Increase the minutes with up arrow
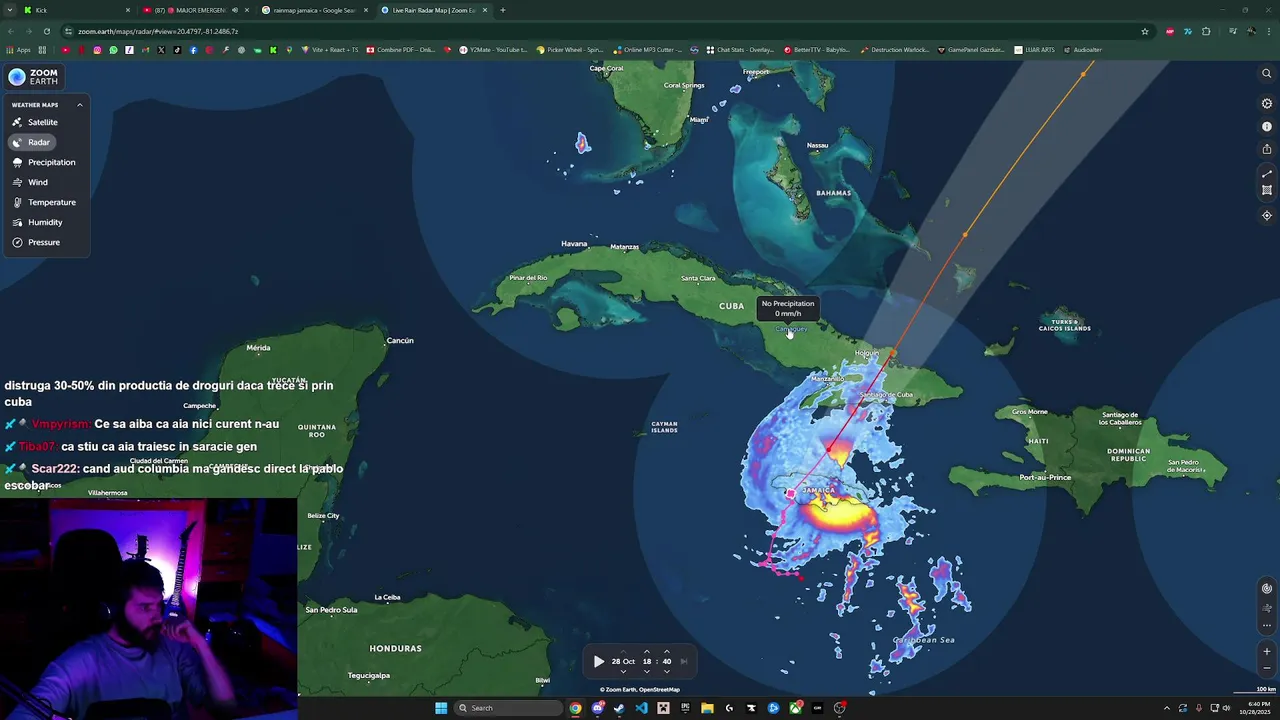Image resolution: width=1280 pixels, height=720 pixels. [x=667, y=651]
